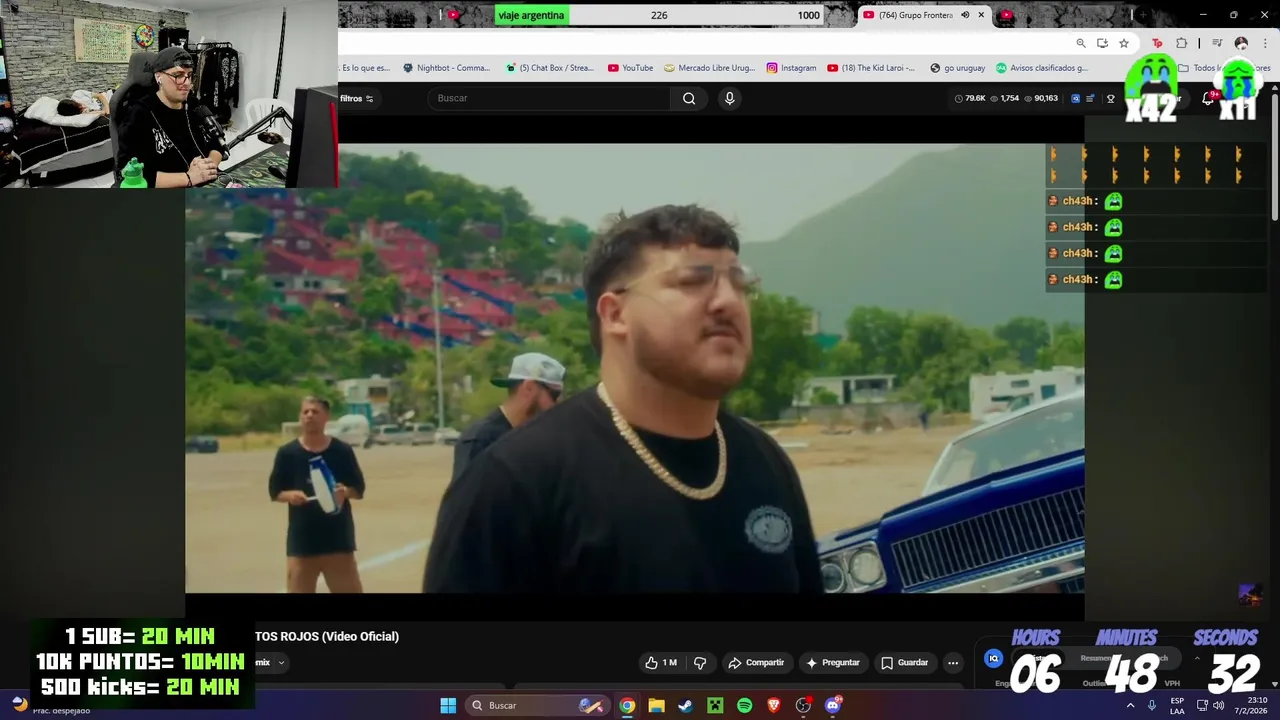
Task: Open File Explorer from the taskbar
Action: [656, 705]
